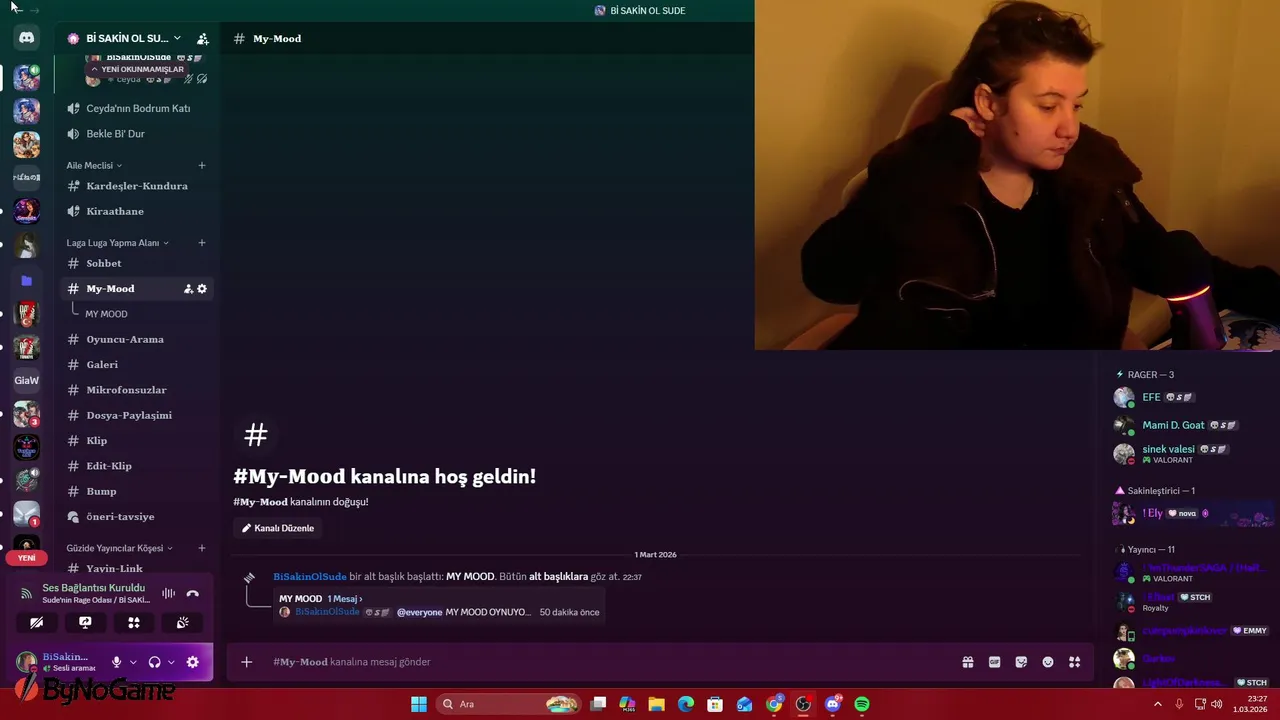This screenshot has height=720, width=1280.
Task: Toggle the camera on in the voice panel
Action: click(x=37, y=622)
